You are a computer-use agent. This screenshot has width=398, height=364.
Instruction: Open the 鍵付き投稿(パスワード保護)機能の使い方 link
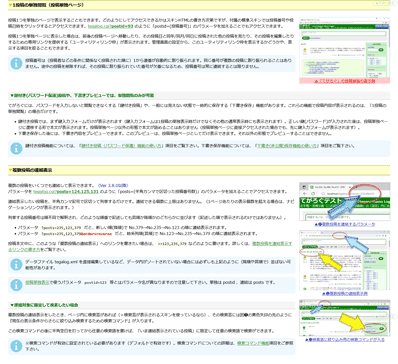tap(121, 146)
